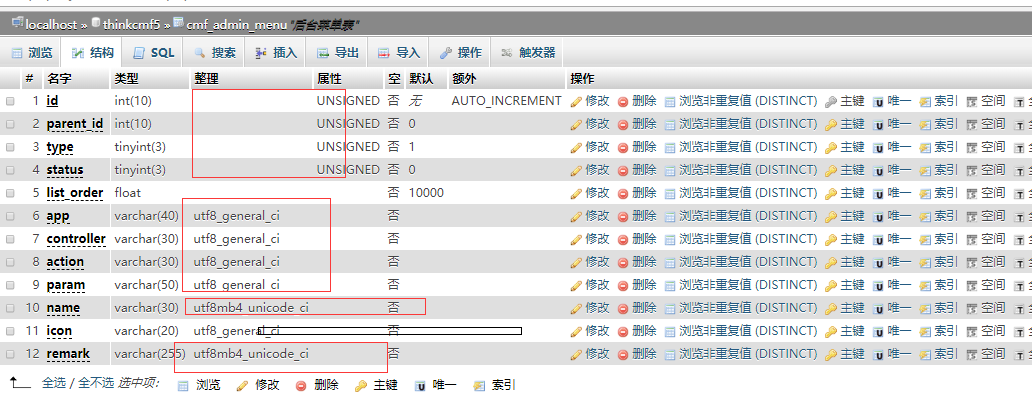Click the red delete icon for name row
Viewport: 1032px width, 404px height.
(623, 308)
